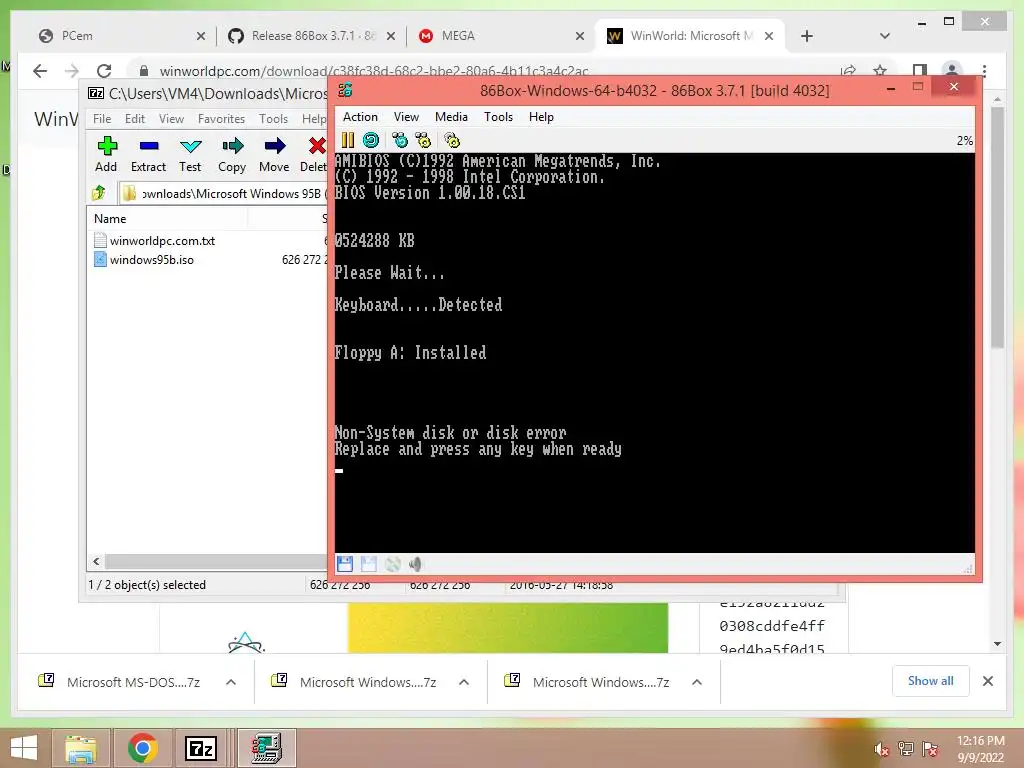This screenshot has width=1024, height=768.
Task: Switch to the MEGA browser tab
Action: click(x=500, y=36)
